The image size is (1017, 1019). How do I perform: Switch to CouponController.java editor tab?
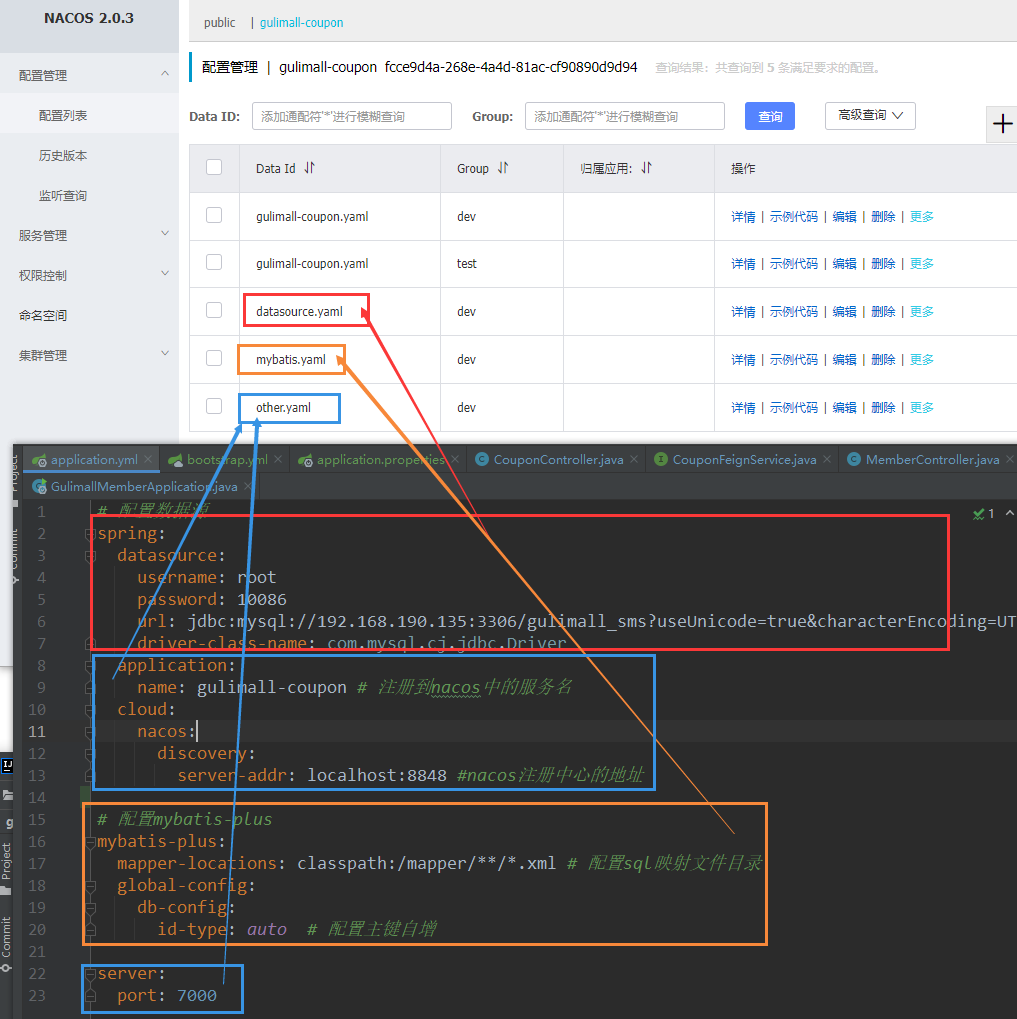[x=558, y=459]
